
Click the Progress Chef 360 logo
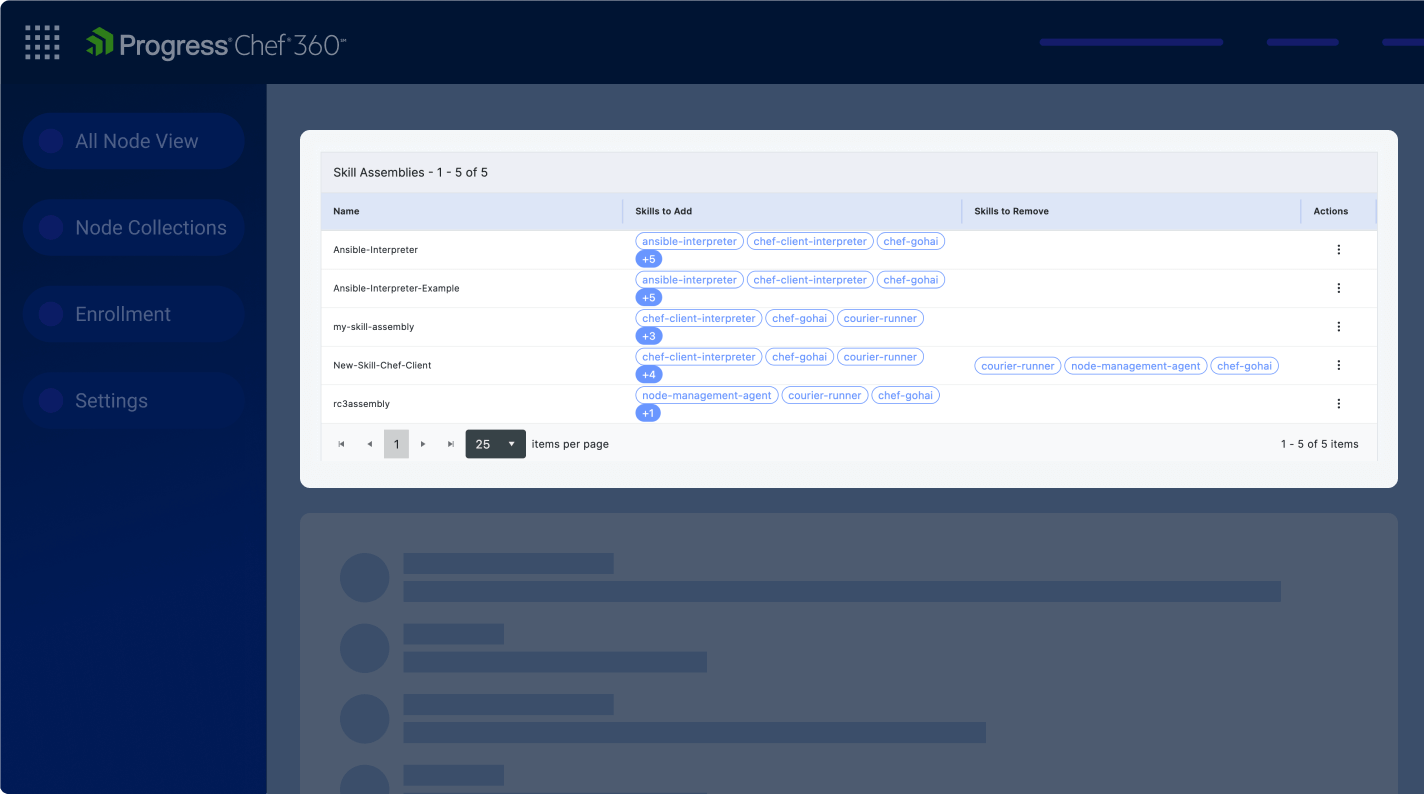tap(216, 44)
